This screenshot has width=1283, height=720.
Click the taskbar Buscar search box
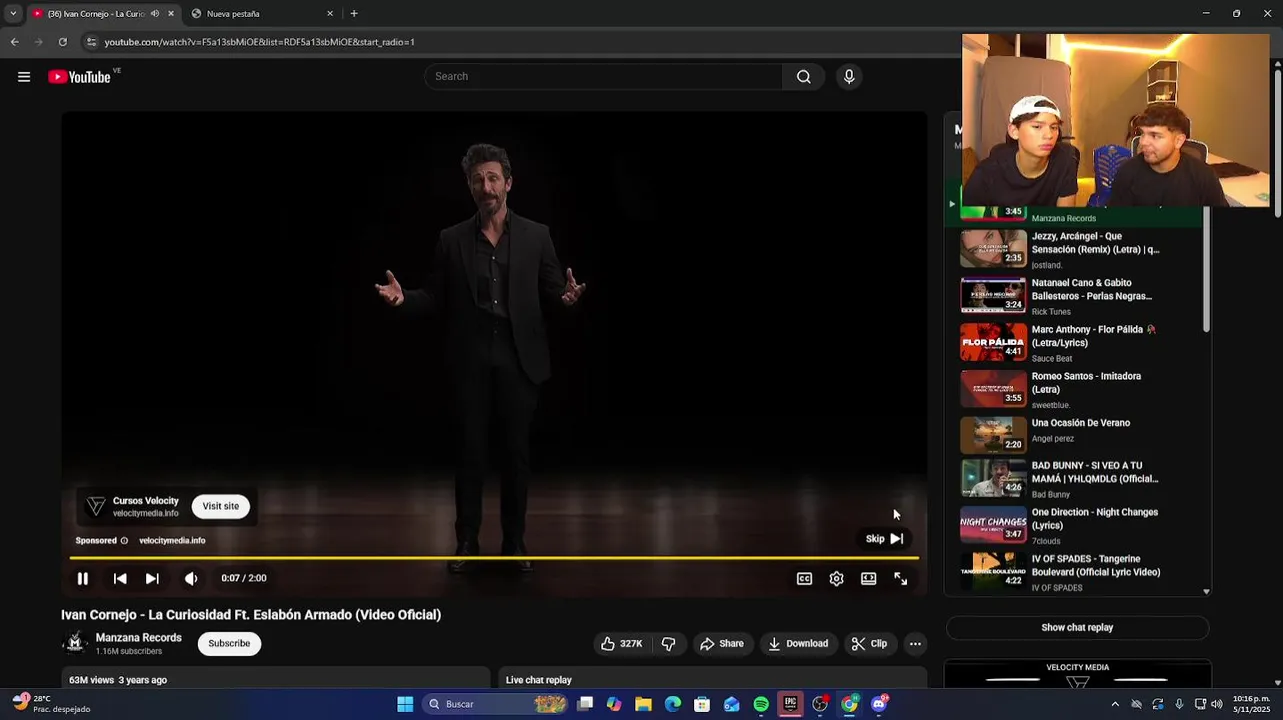496,704
